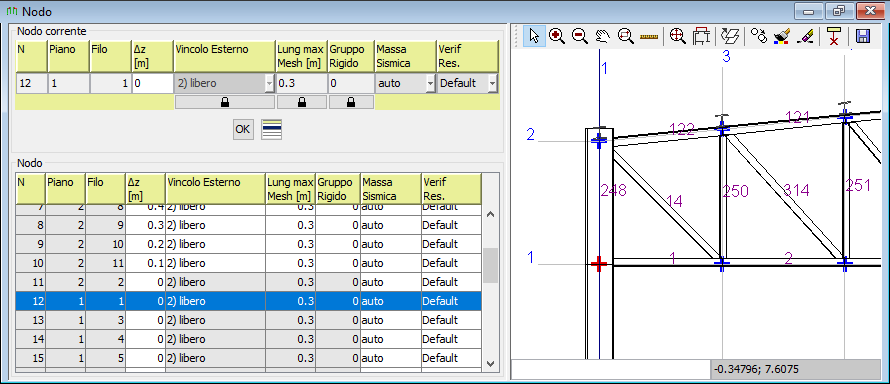
Task: Select the zoom window tool
Action: pos(625,36)
